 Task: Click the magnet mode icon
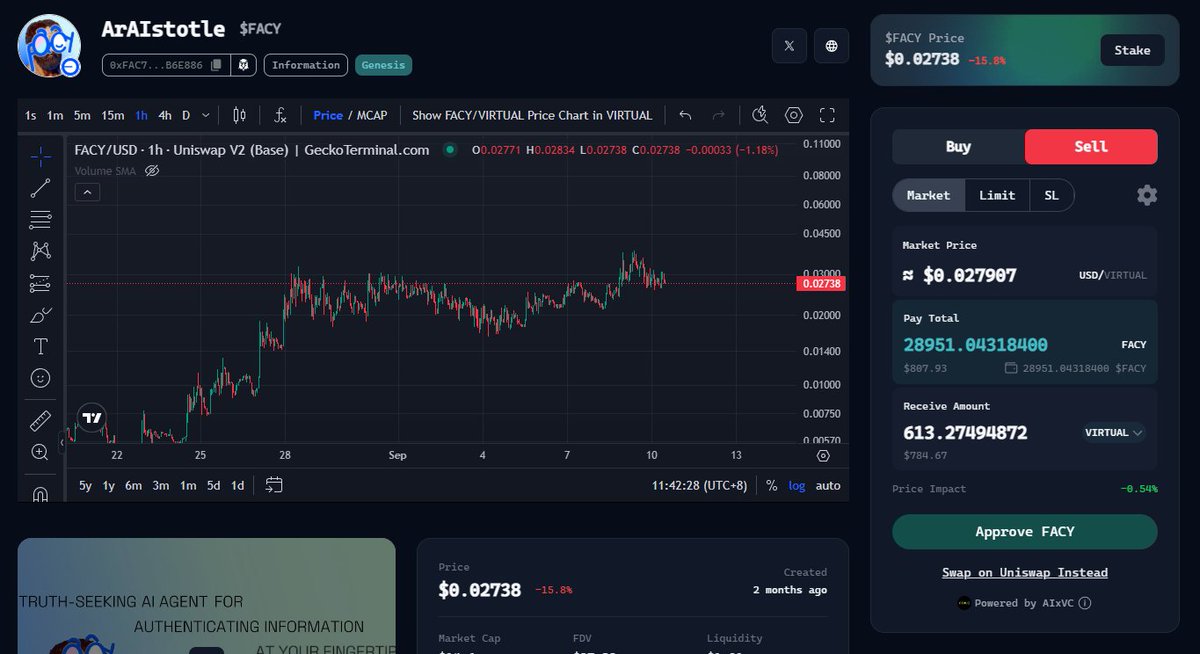[41, 493]
